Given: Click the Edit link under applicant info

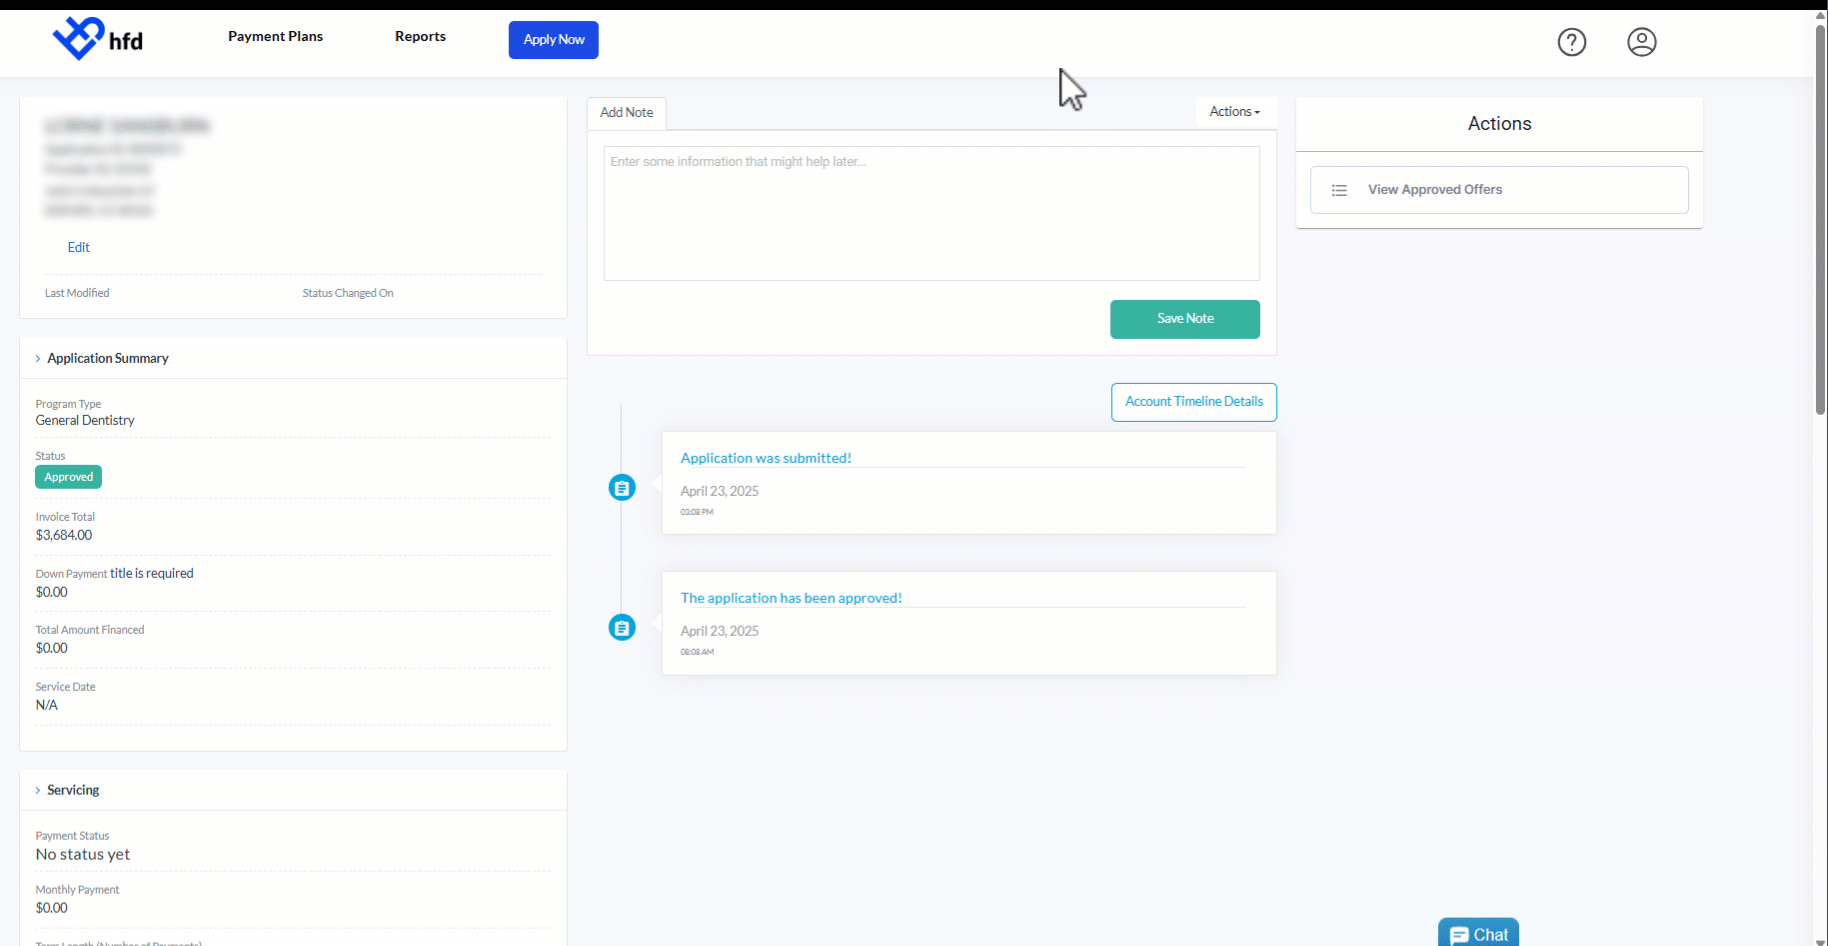Looking at the screenshot, I should (79, 247).
